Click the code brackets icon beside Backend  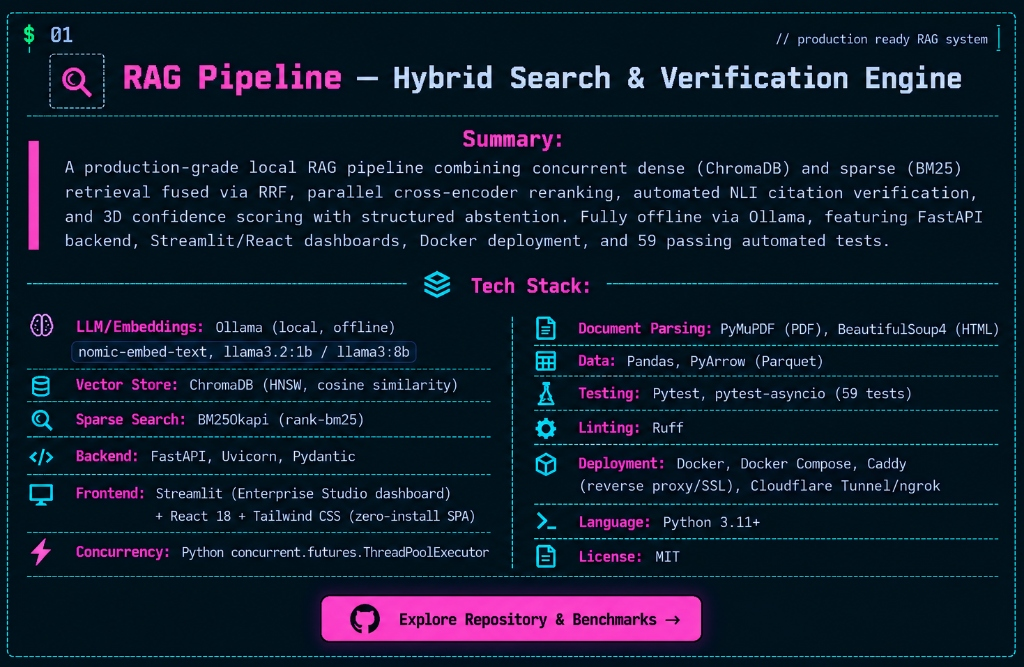coord(41,457)
